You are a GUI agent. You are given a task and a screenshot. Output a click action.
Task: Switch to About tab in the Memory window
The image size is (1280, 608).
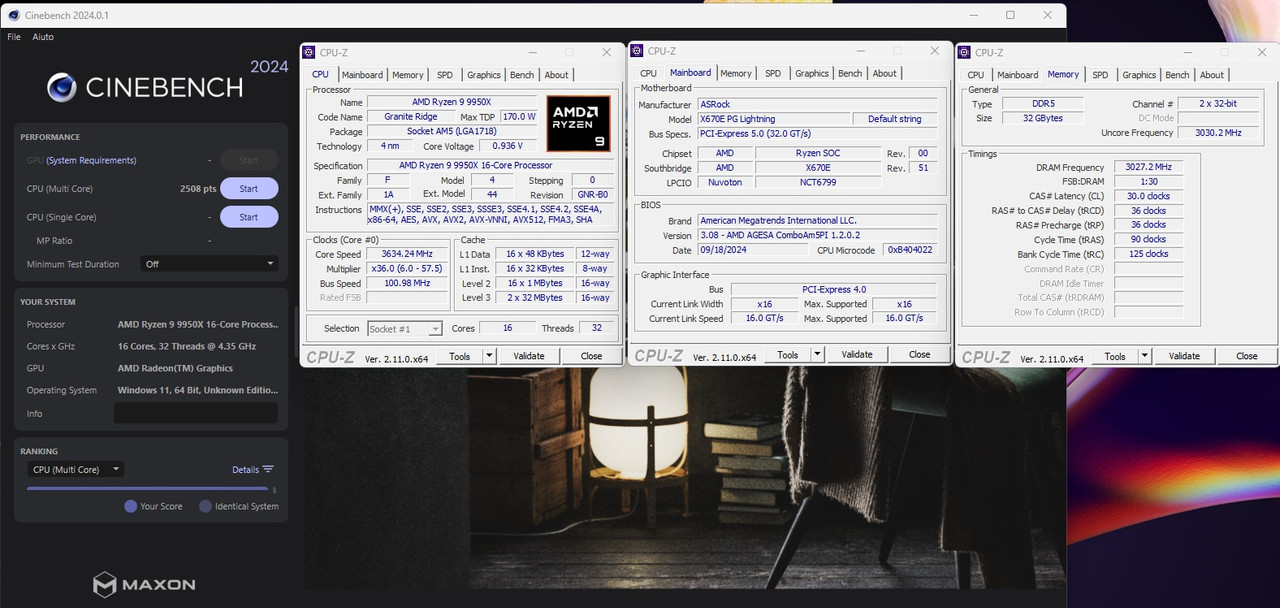point(1211,75)
